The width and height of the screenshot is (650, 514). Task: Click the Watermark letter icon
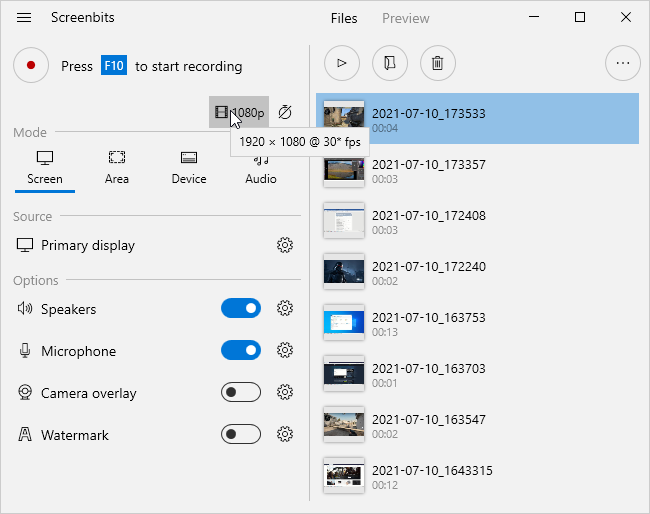[25, 434]
